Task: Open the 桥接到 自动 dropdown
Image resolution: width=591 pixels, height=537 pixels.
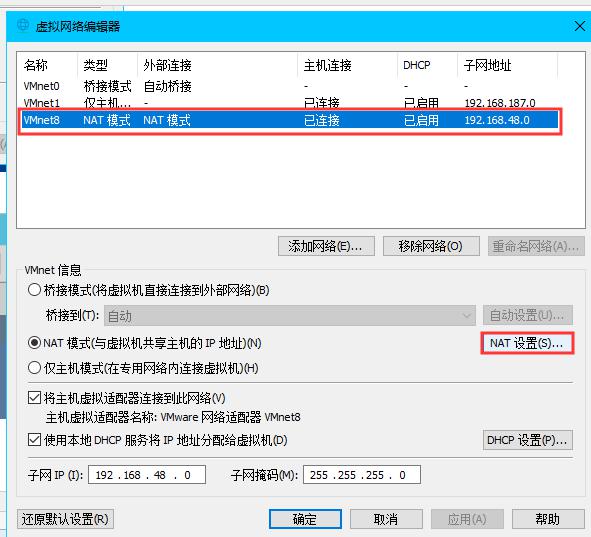Action: pyautogui.click(x=289, y=316)
